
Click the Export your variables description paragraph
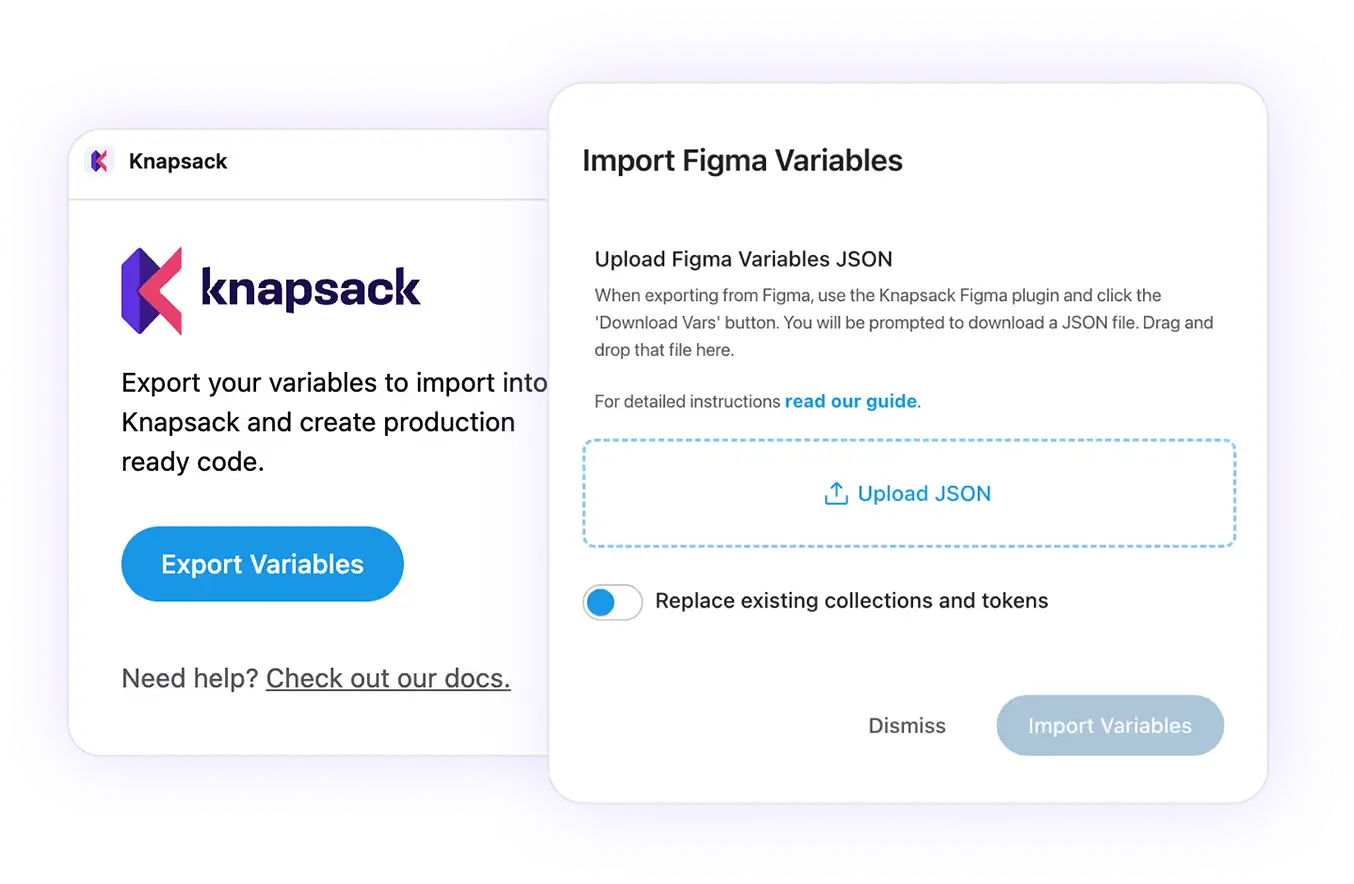(330, 422)
